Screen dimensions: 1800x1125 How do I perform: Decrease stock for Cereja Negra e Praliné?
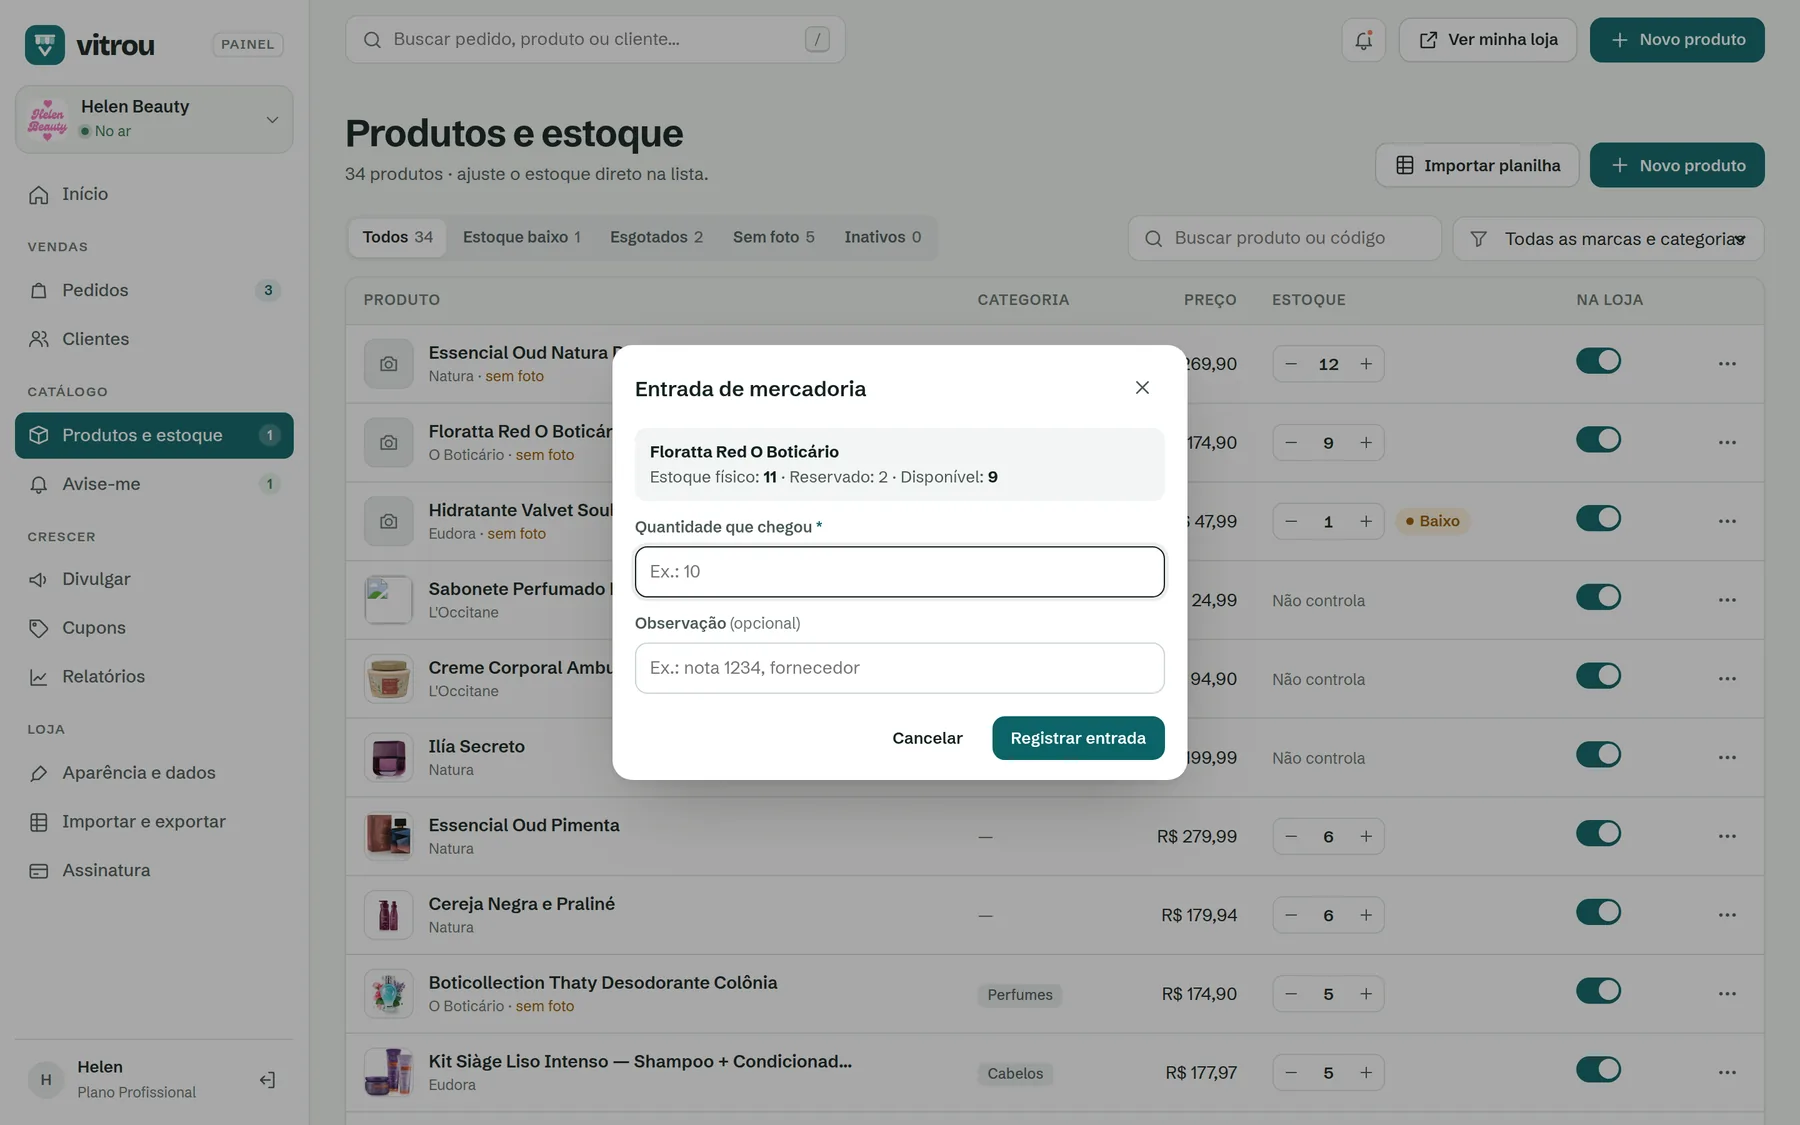click(x=1291, y=915)
